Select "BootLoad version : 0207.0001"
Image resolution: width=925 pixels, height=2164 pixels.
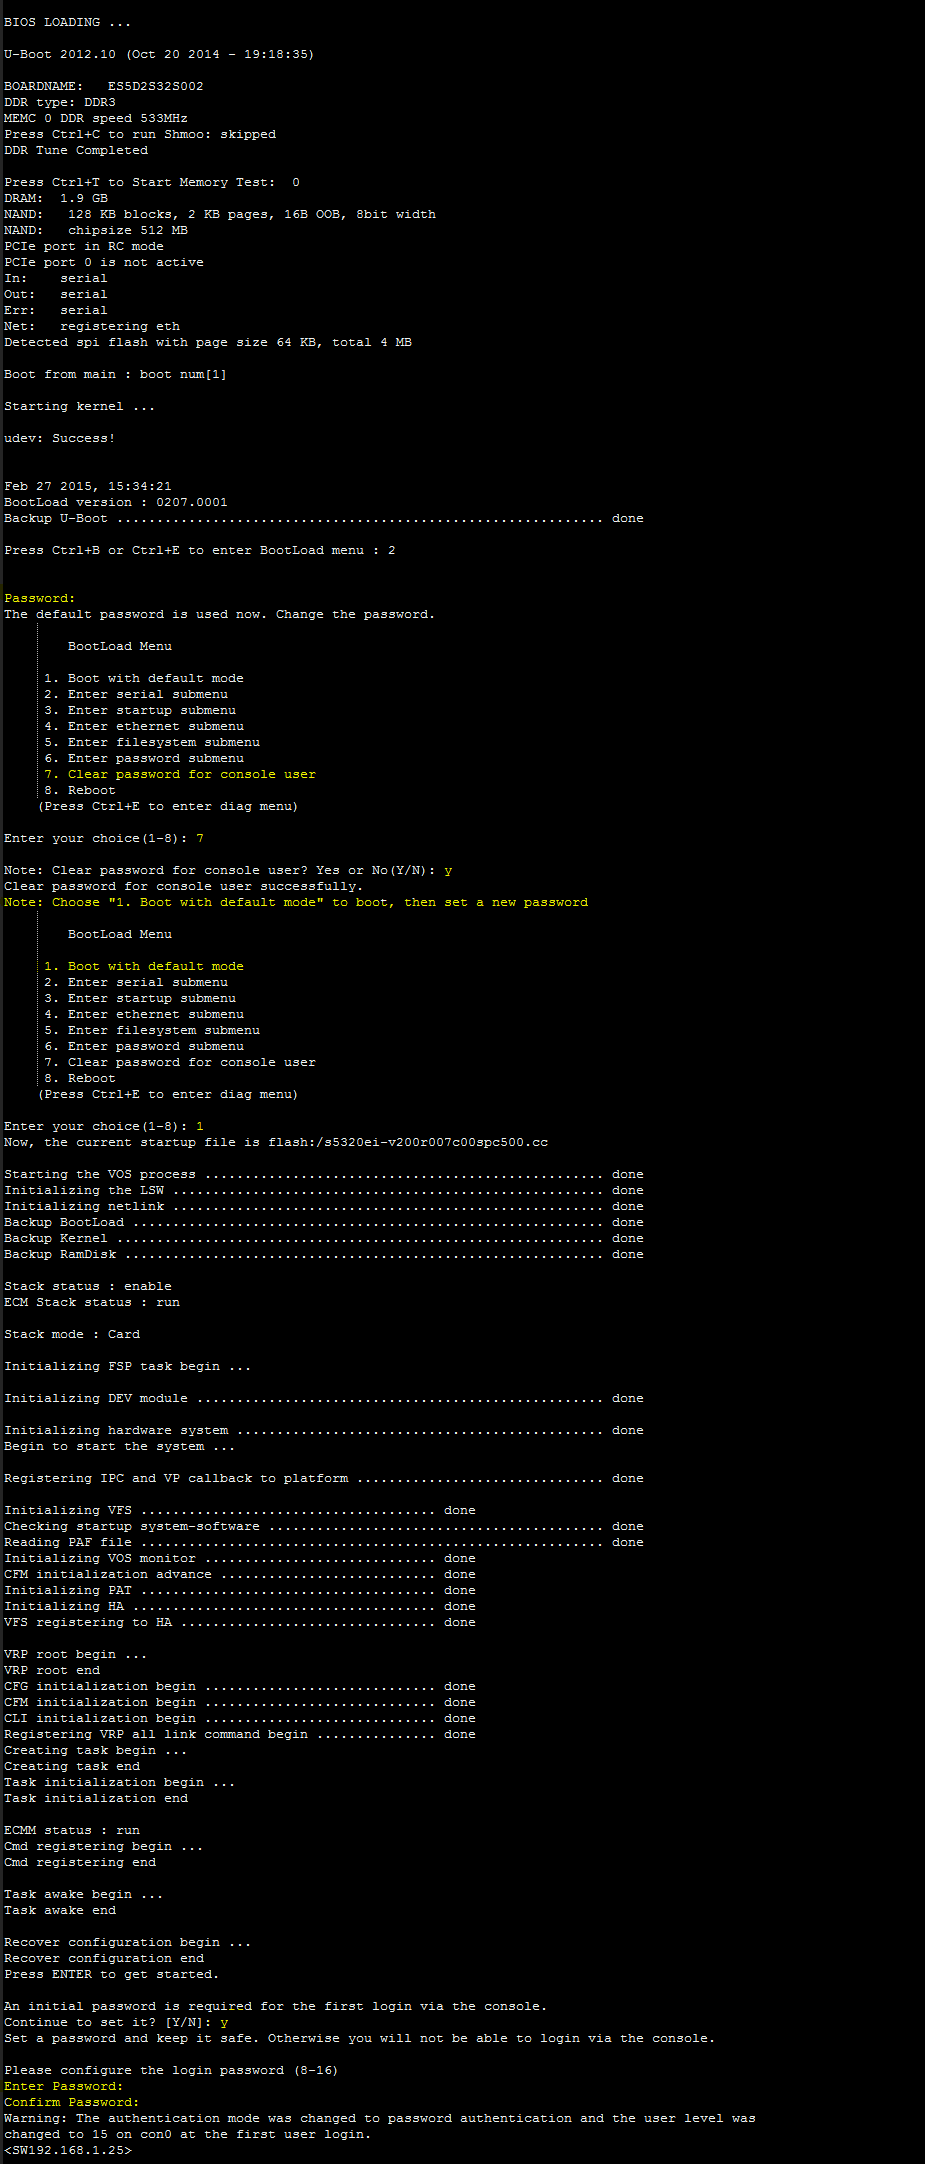click(116, 502)
